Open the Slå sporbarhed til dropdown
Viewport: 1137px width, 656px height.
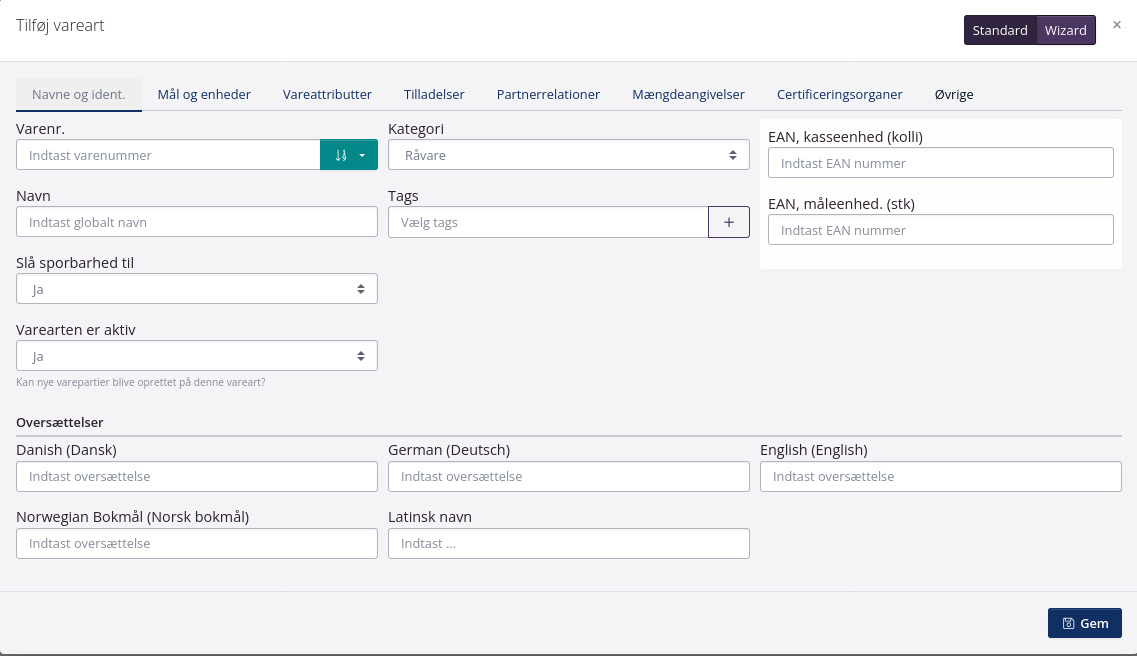click(x=197, y=289)
